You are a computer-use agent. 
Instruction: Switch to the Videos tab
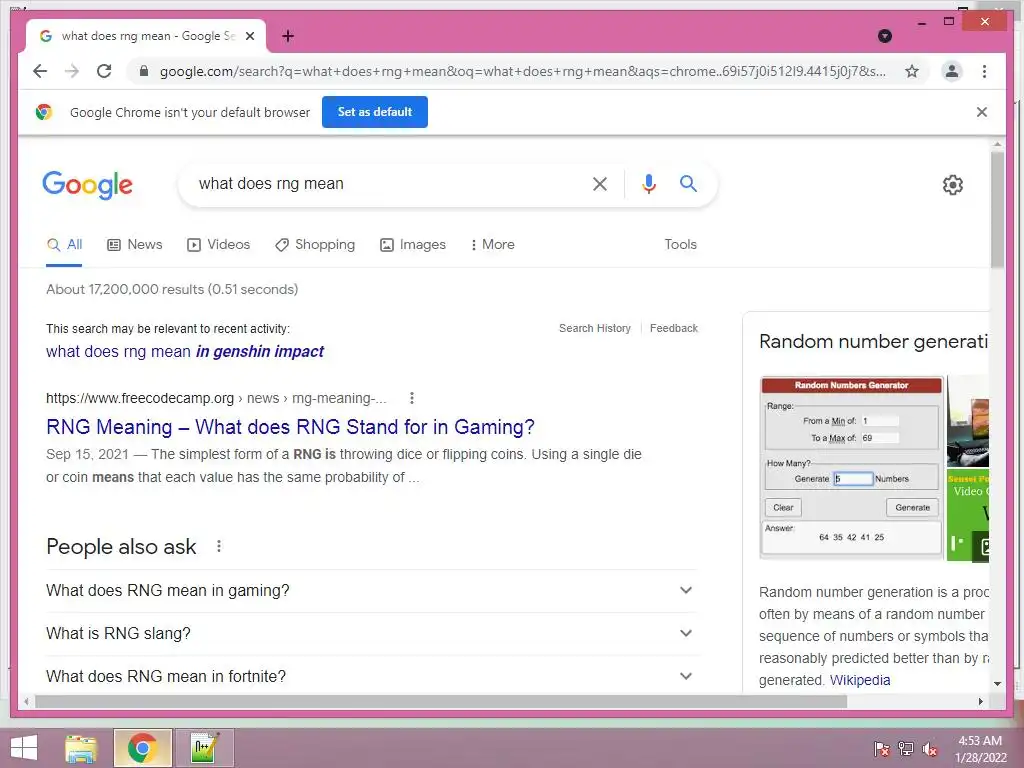(218, 244)
